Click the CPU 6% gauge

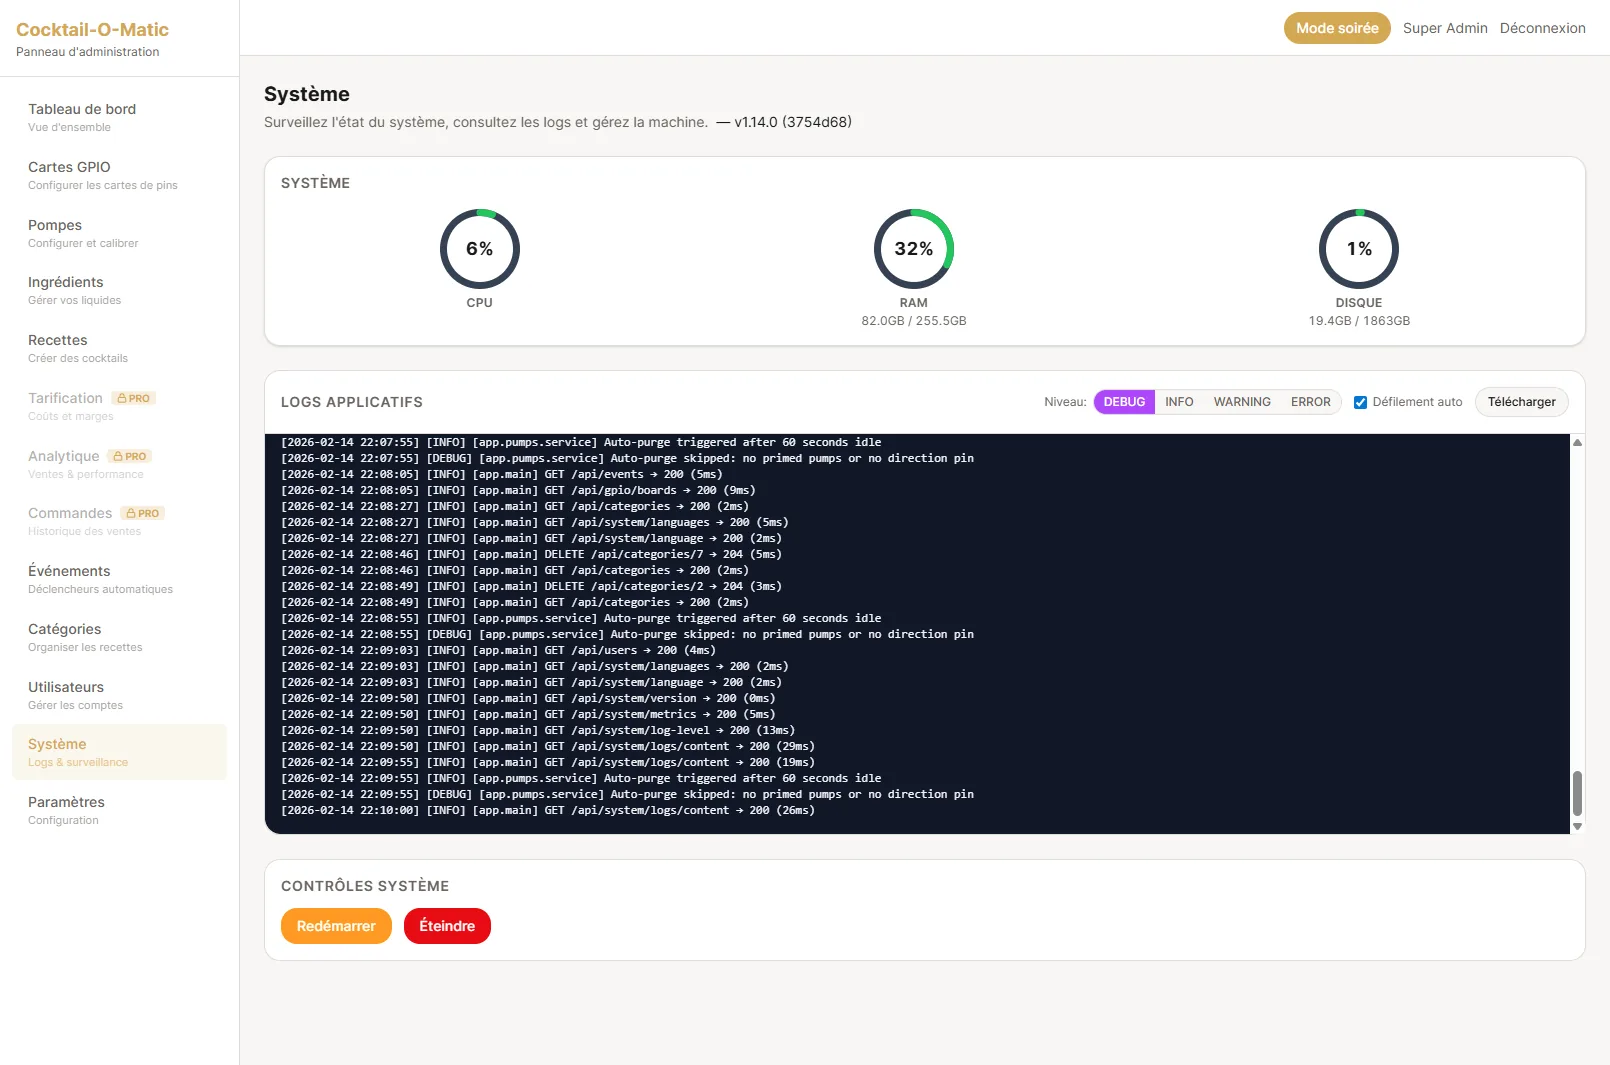point(480,249)
